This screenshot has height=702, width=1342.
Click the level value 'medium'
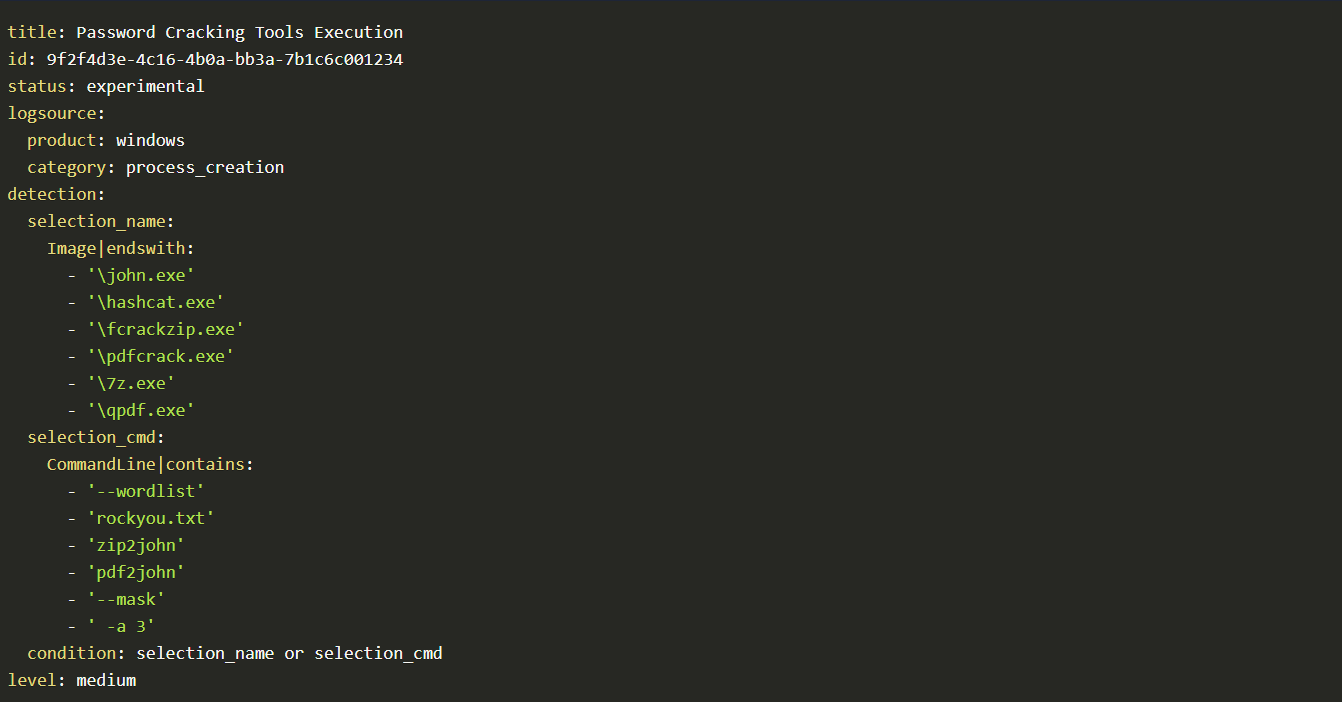[106, 680]
